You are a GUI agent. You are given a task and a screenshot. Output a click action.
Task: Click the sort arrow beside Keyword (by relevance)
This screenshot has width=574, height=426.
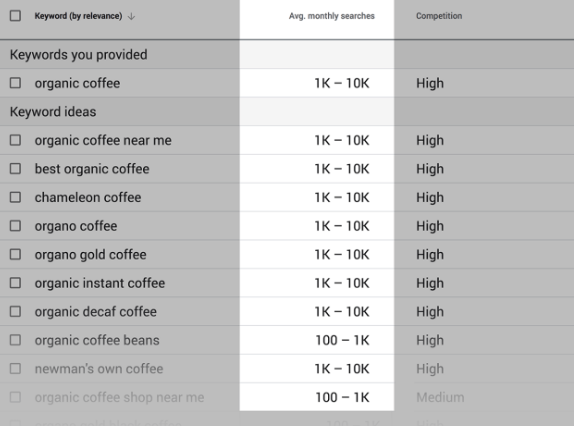point(131,16)
